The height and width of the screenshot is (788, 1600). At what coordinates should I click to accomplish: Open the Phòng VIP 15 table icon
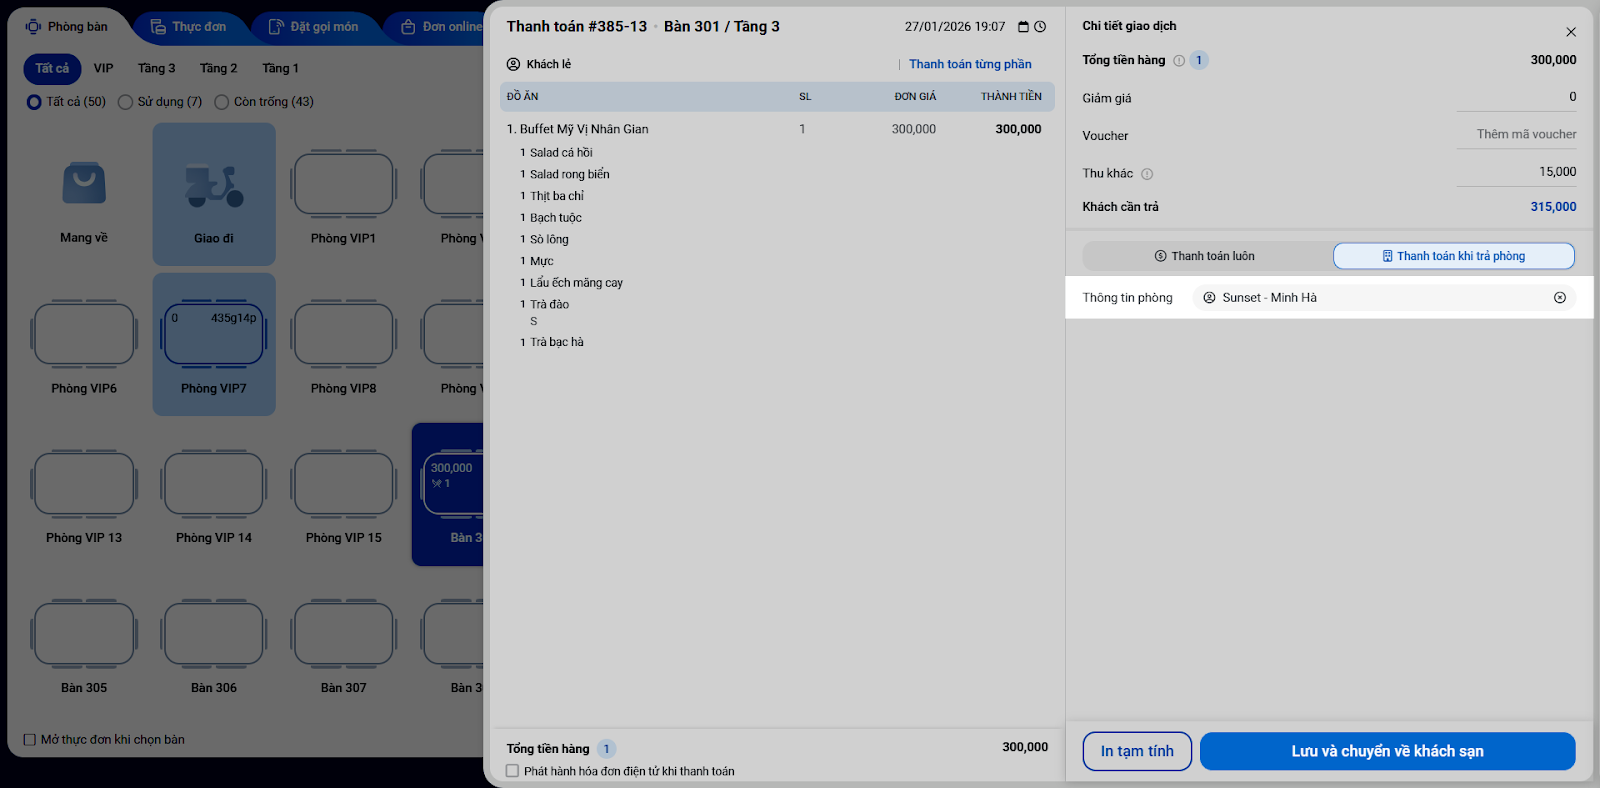pos(343,484)
